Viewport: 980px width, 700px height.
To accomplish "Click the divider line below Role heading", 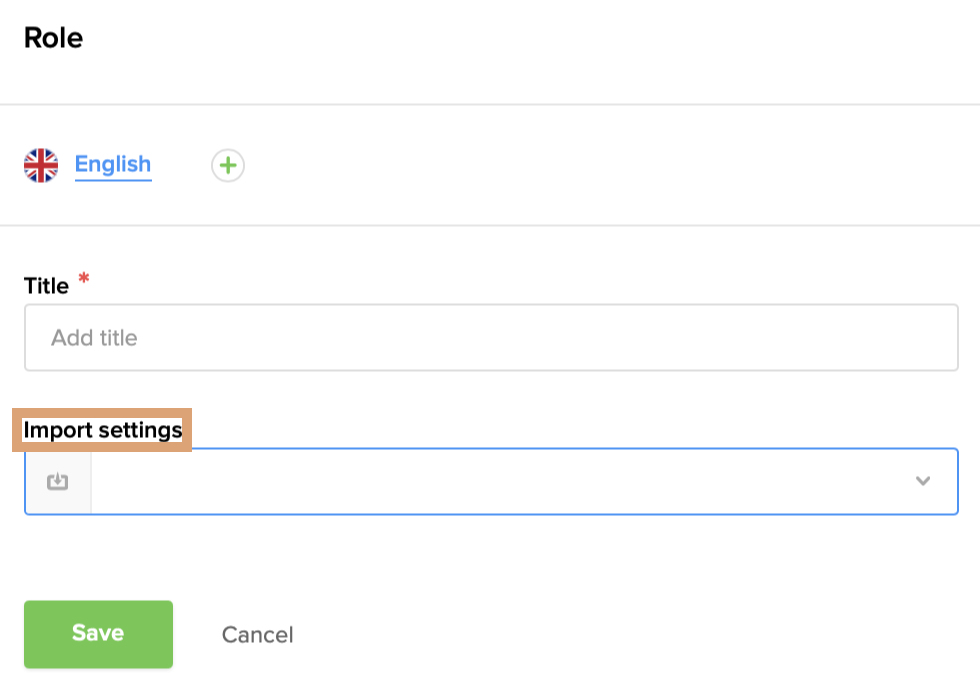I will pyautogui.click(x=490, y=104).
